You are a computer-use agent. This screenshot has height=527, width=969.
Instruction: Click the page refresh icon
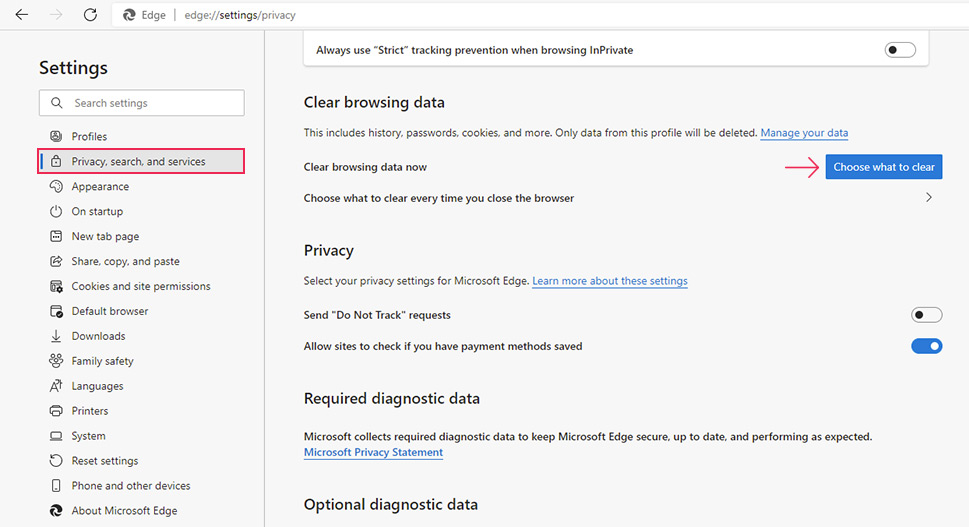point(90,15)
